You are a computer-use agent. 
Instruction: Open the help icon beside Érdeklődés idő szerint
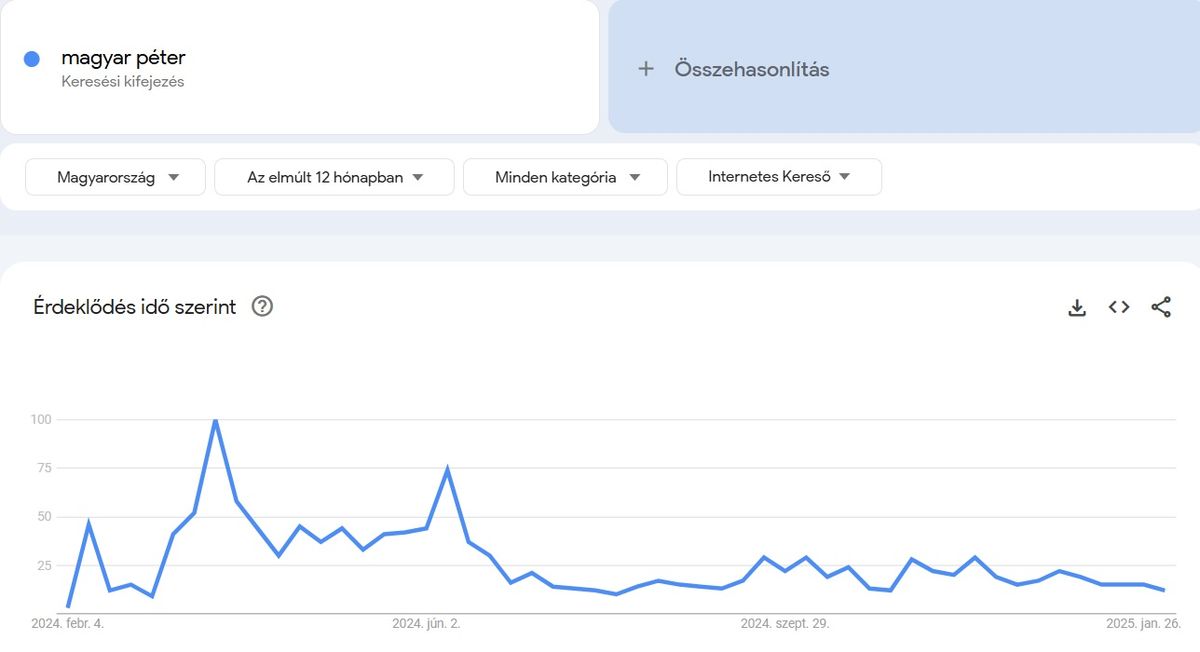pyautogui.click(x=262, y=306)
